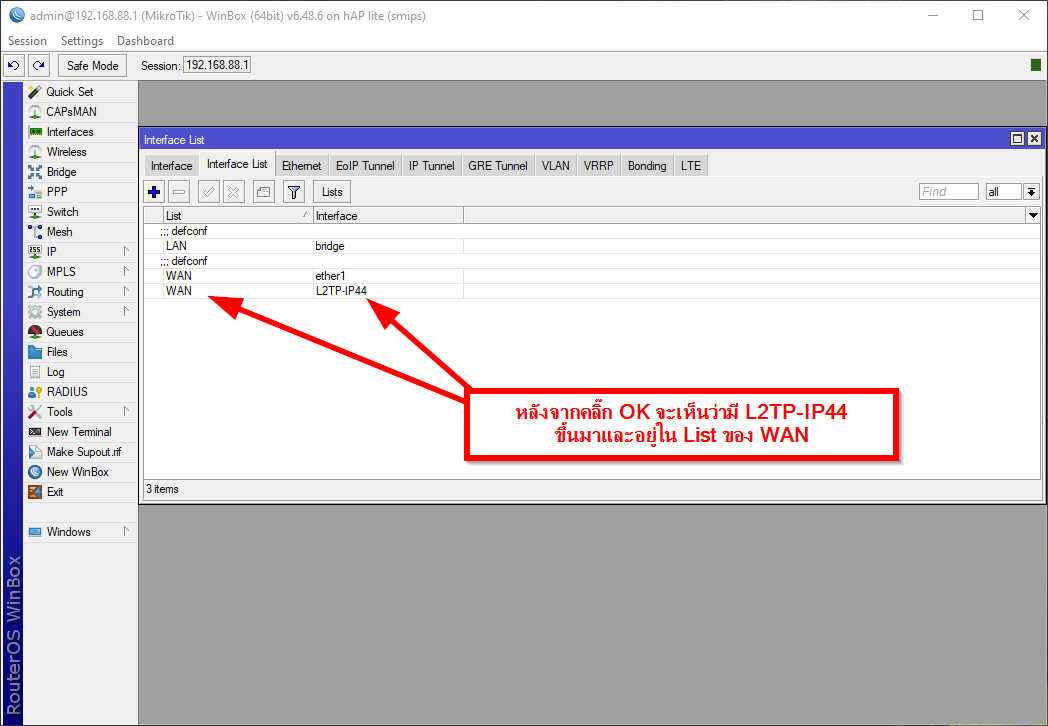Screen dimensions: 1048x726
Task: Switch to the EoIP Tunnel tab
Action: (x=365, y=166)
